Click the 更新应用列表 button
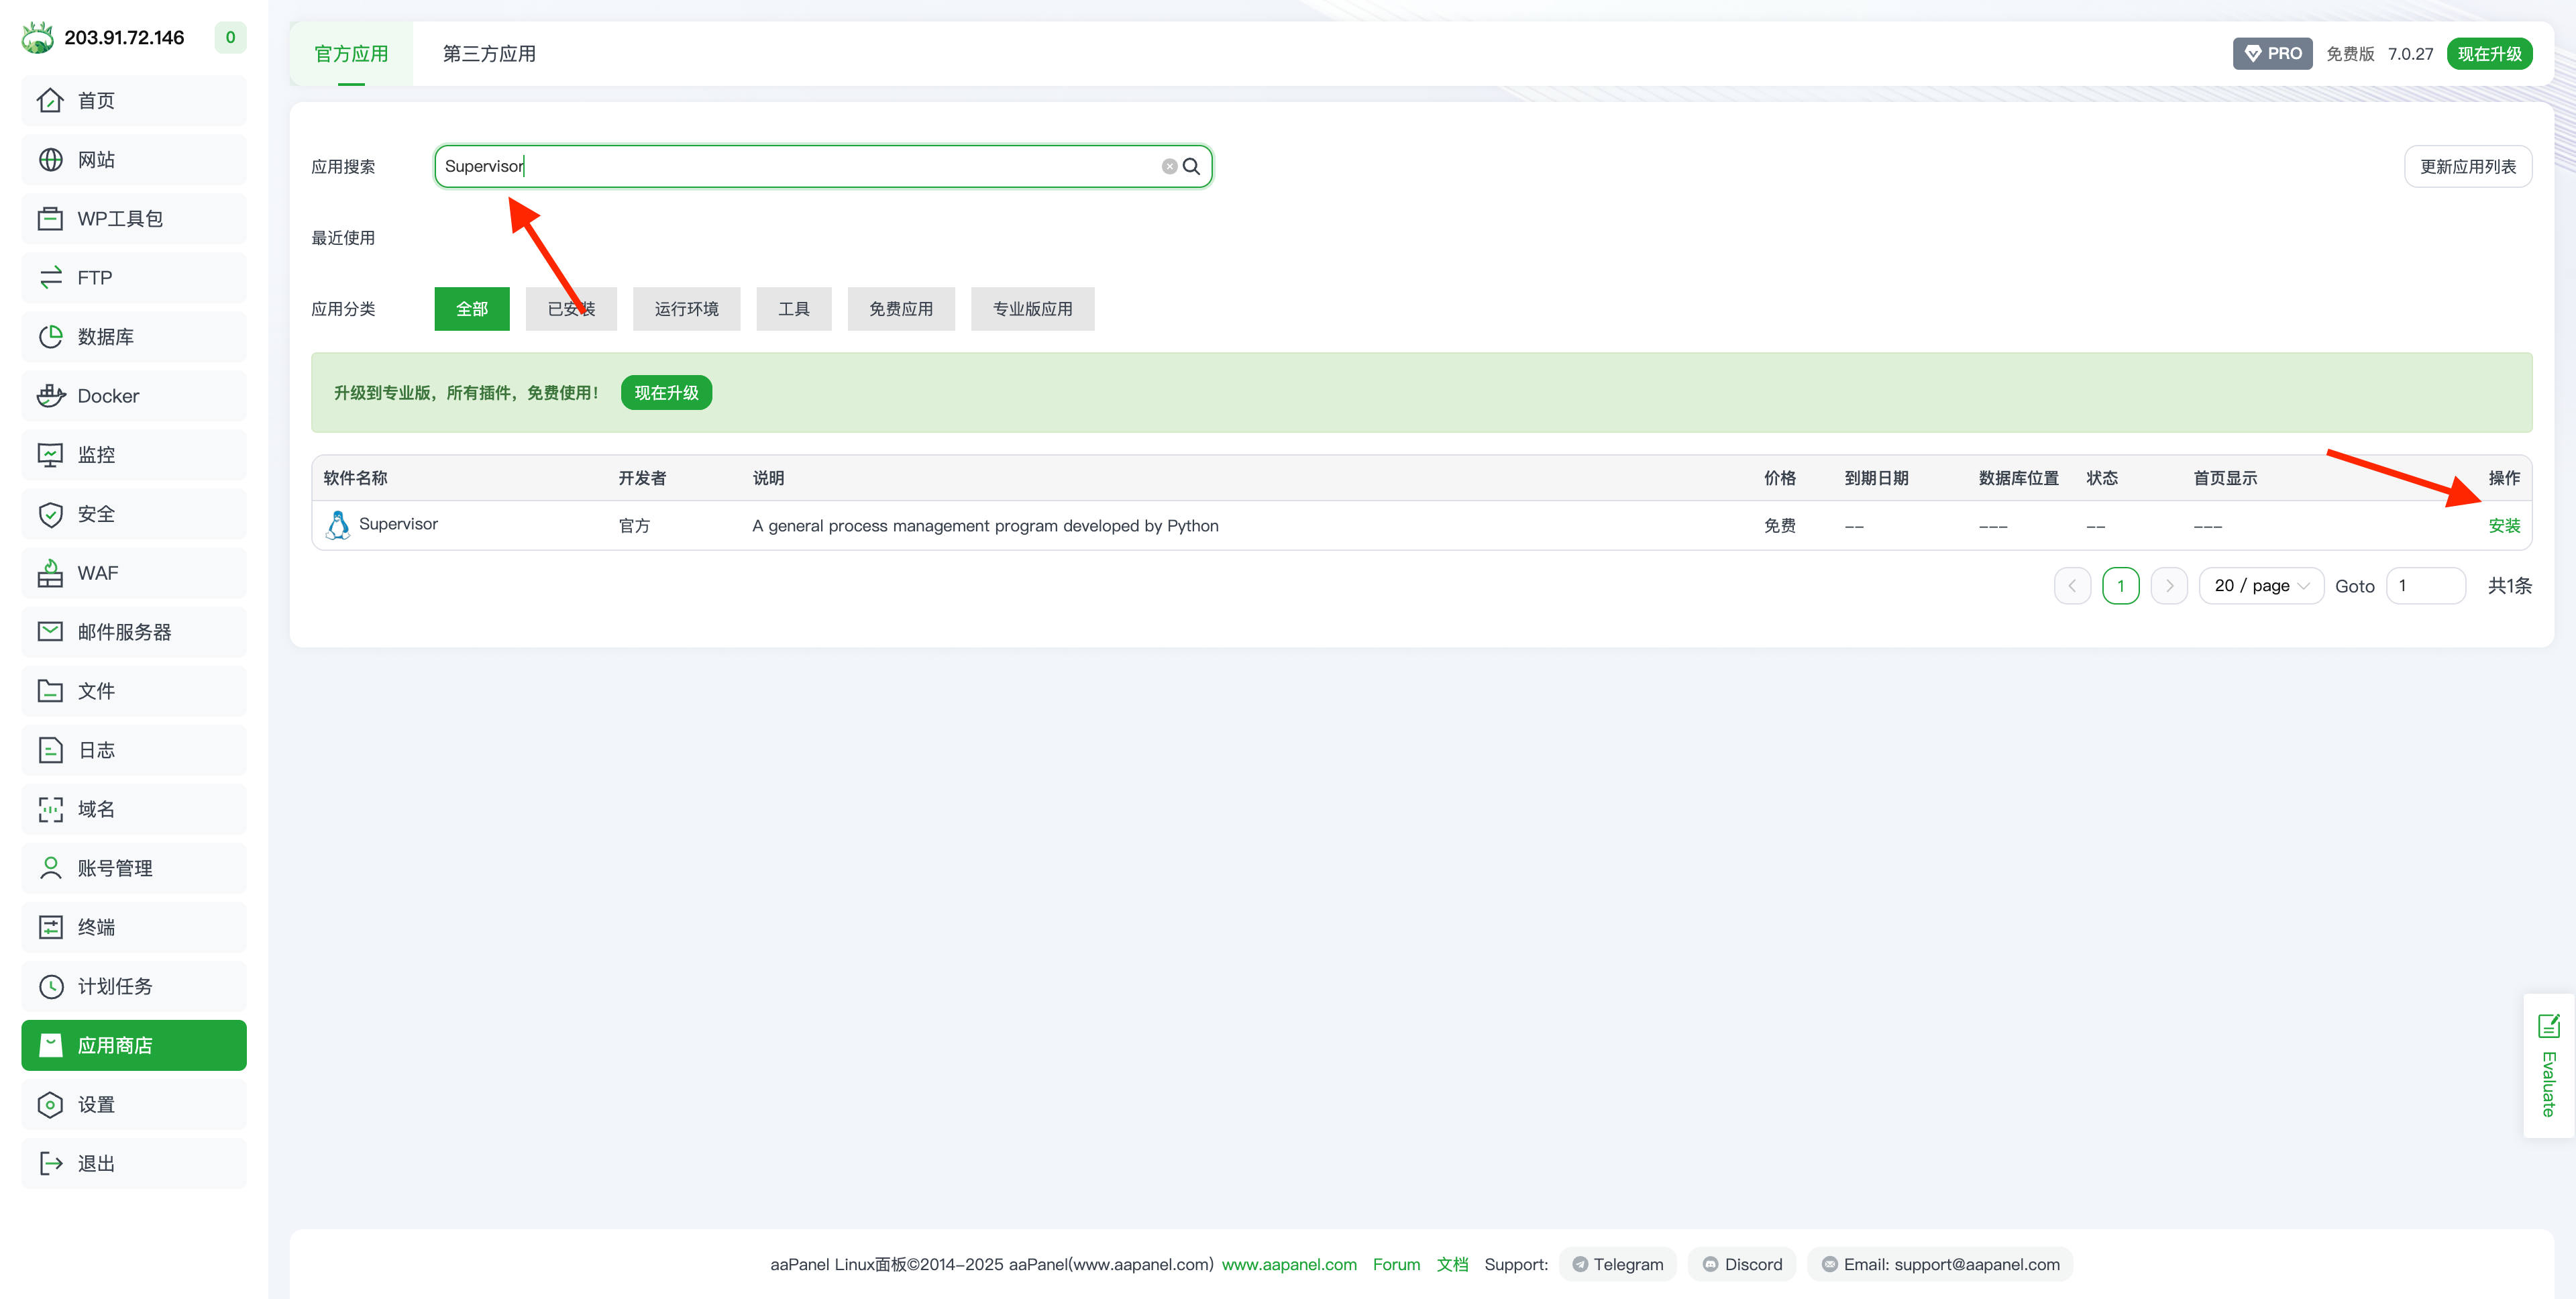 2467,167
